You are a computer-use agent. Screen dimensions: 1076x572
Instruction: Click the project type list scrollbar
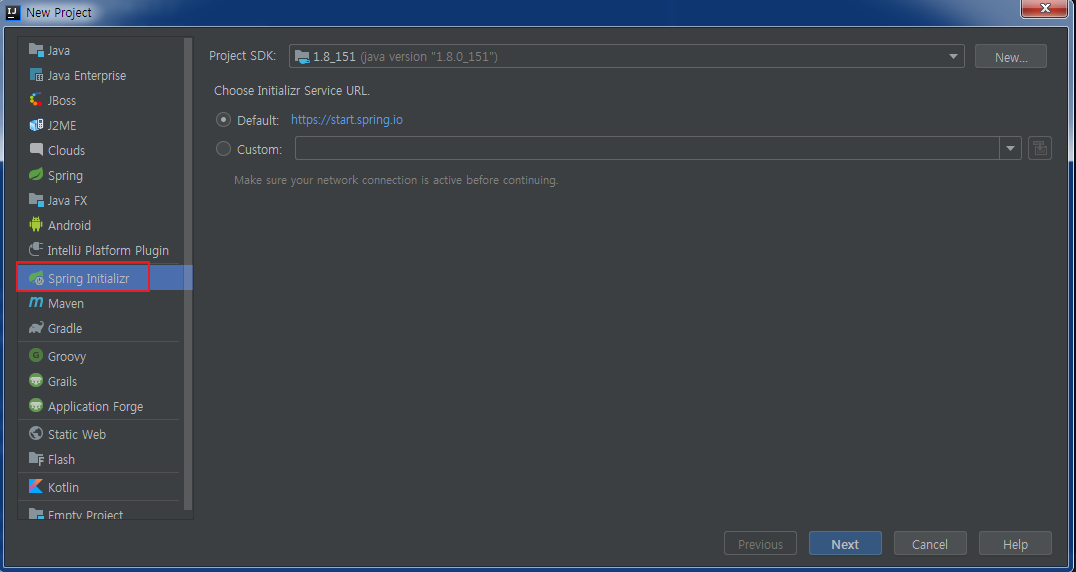188,274
